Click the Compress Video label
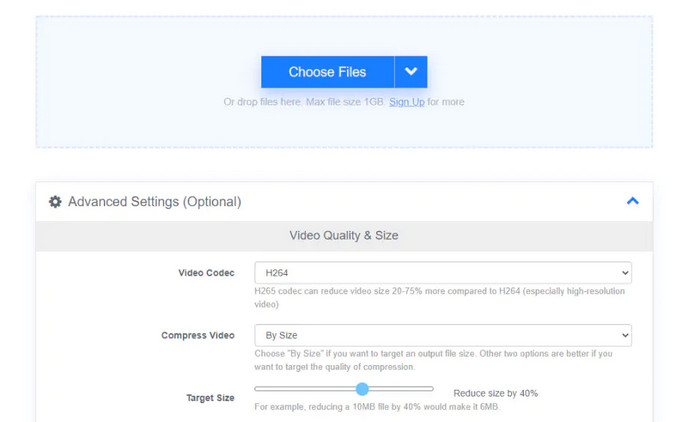This screenshot has height=422, width=700. tap(198, 336)
